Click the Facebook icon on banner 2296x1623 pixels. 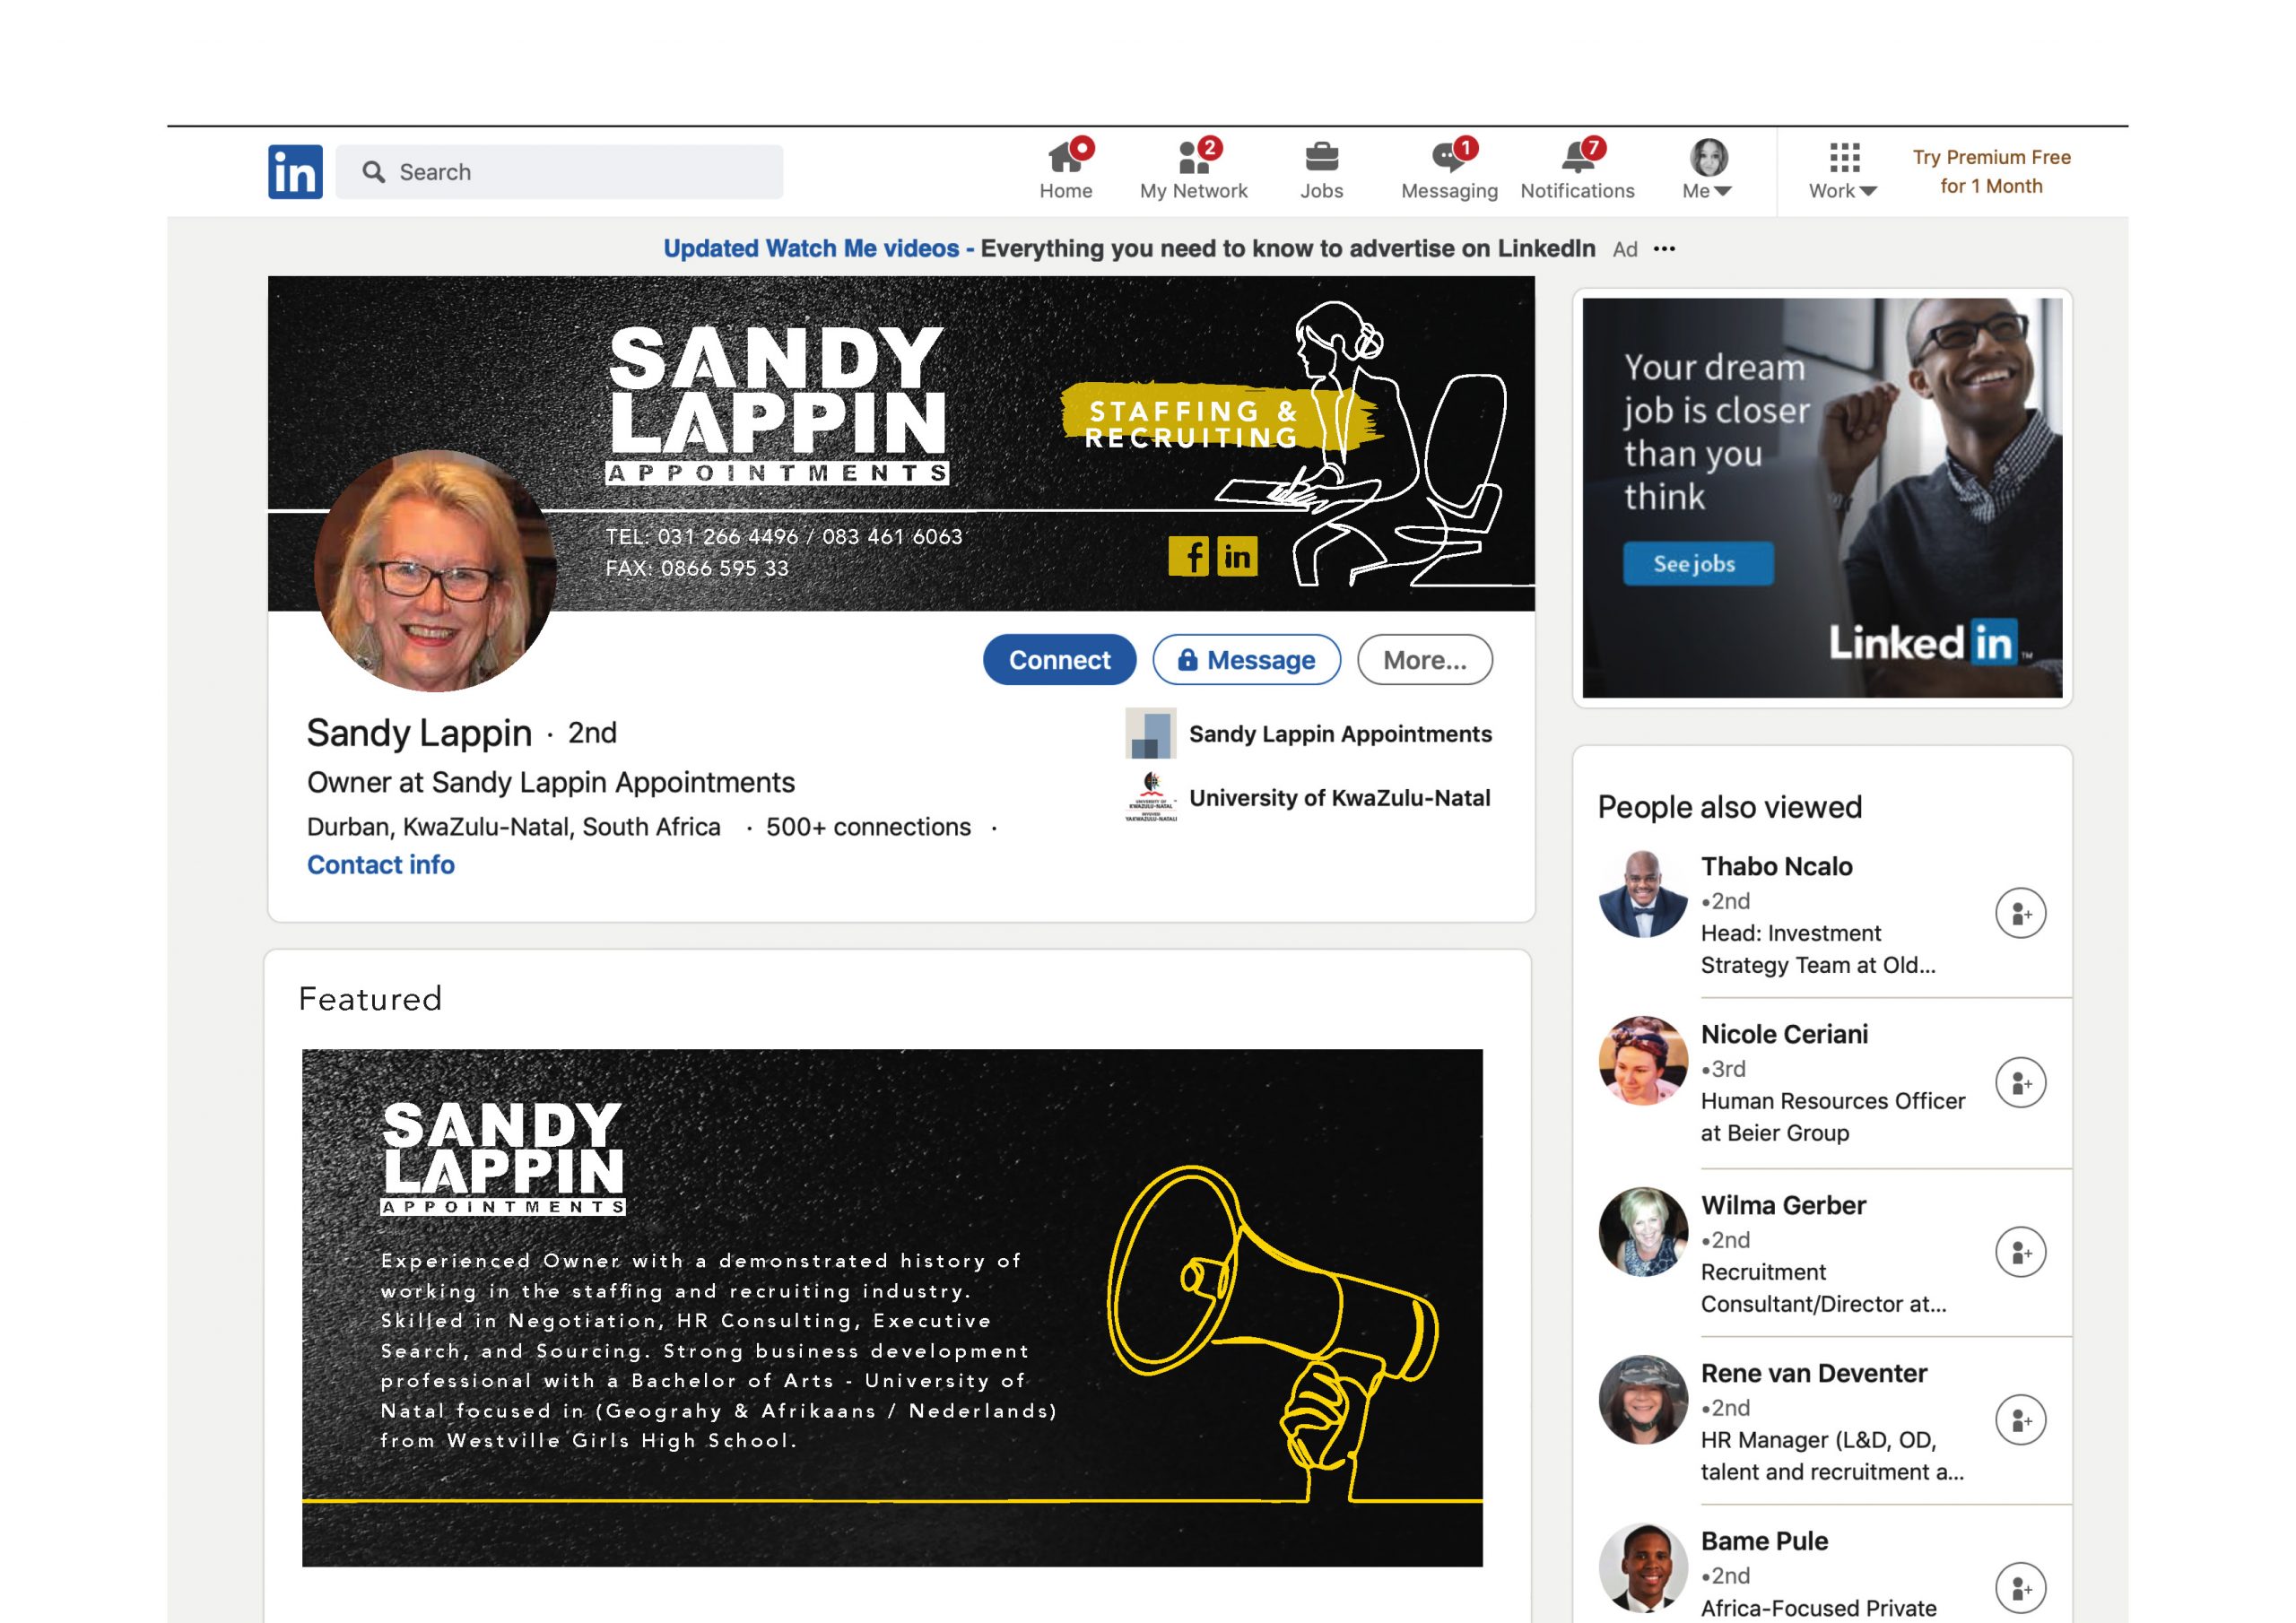click(1188, 556)
